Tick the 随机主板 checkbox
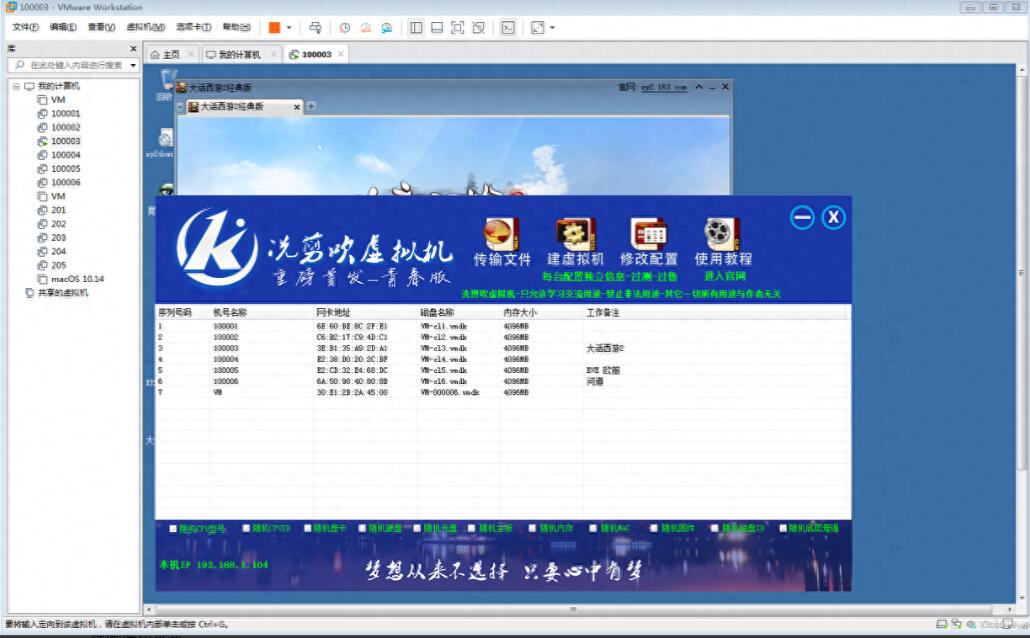 472,528
